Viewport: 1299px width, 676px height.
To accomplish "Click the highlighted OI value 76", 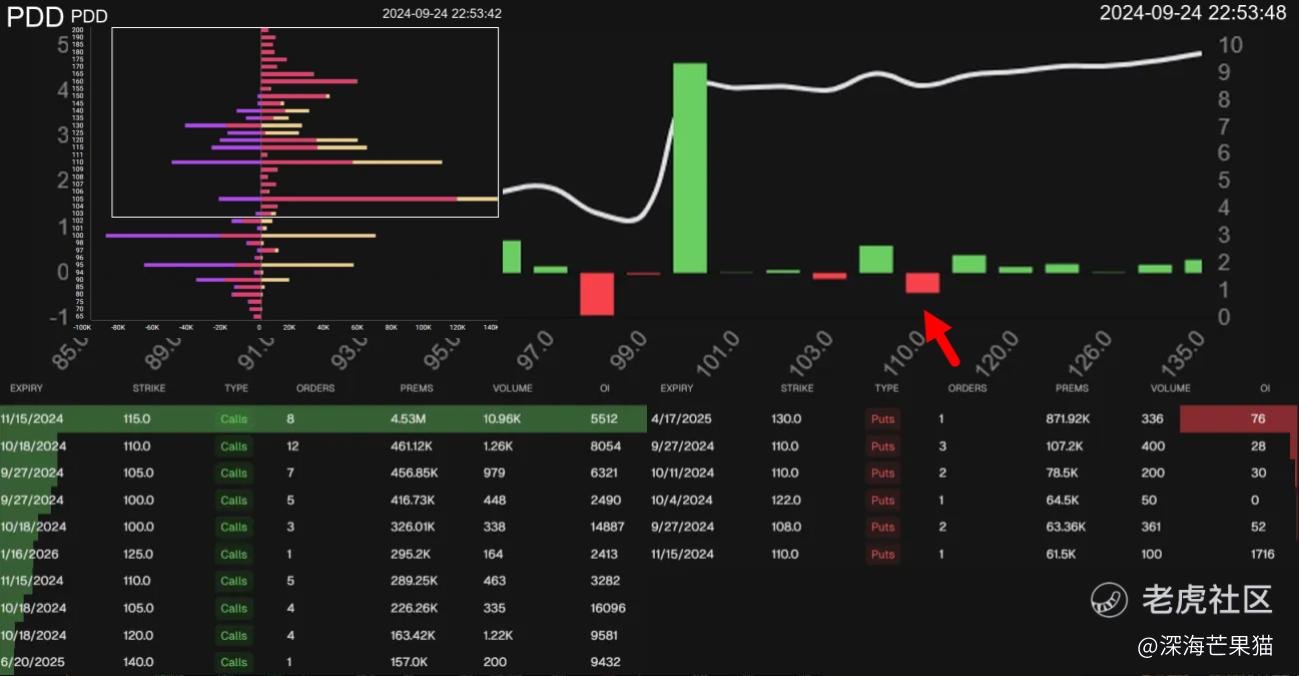I will pos(1258,419).
